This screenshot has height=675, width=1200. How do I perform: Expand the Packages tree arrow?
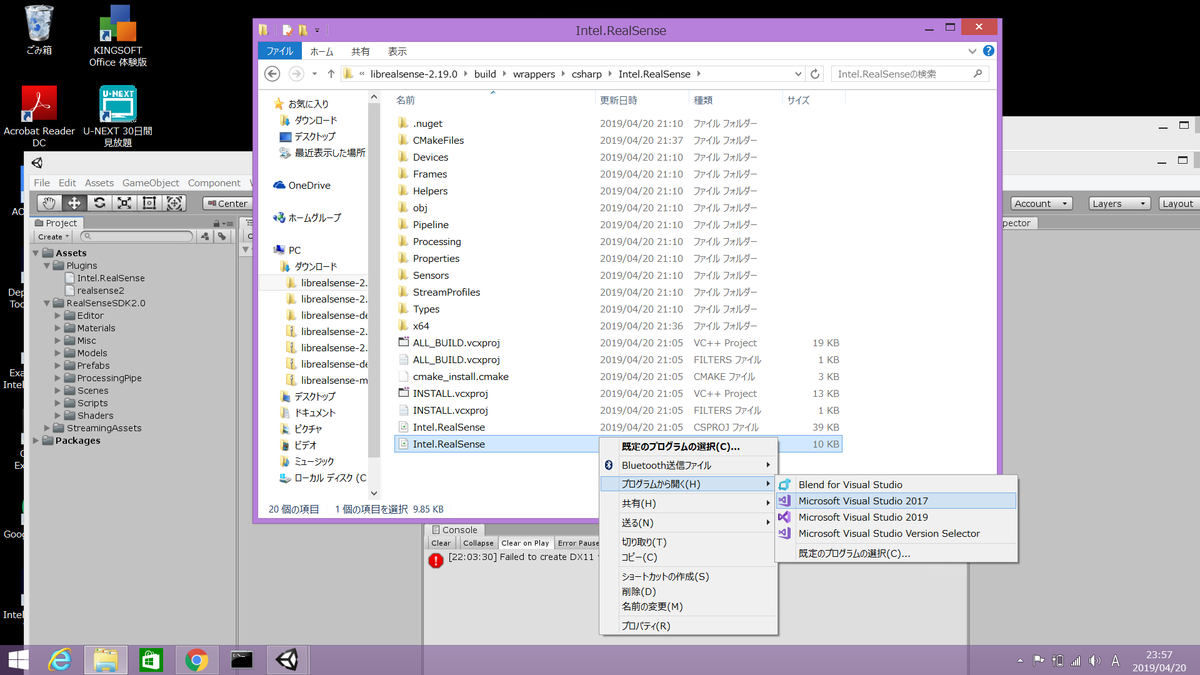[36, 441]
